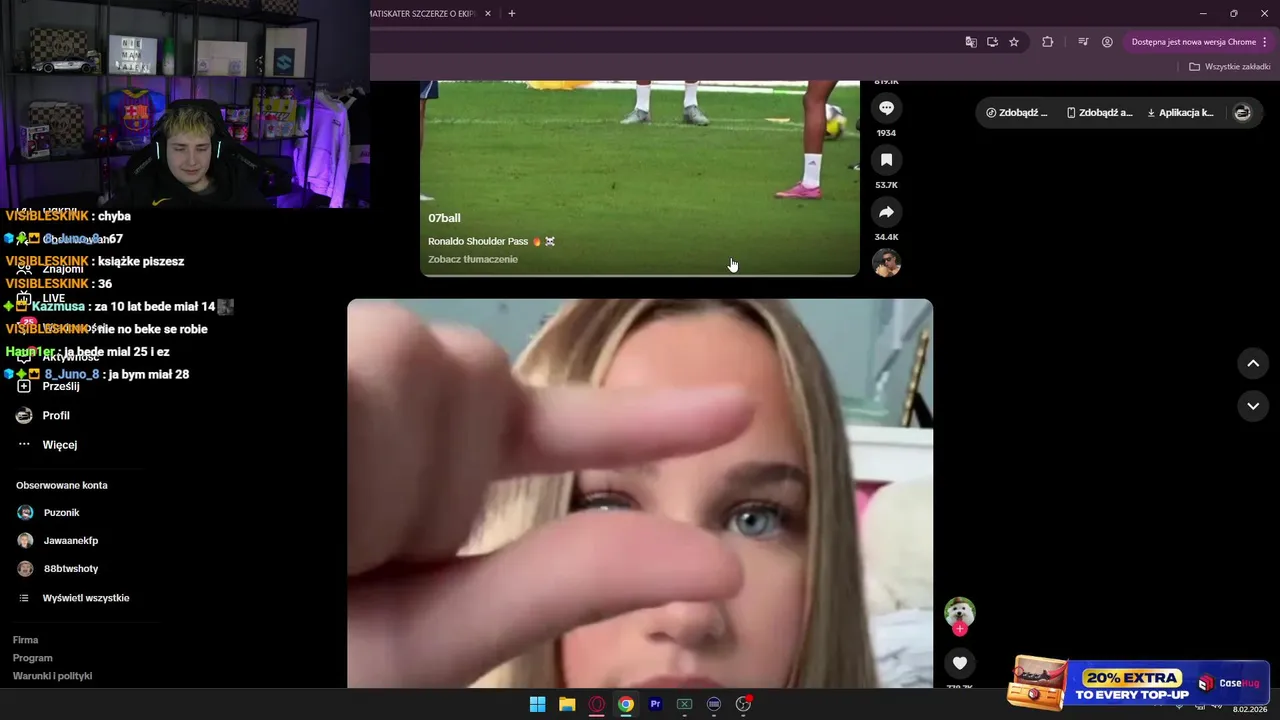Open the Wszystkie zakładki bookmarks folder
This screenshot has width=1280, height=720.
(1230, 67)
